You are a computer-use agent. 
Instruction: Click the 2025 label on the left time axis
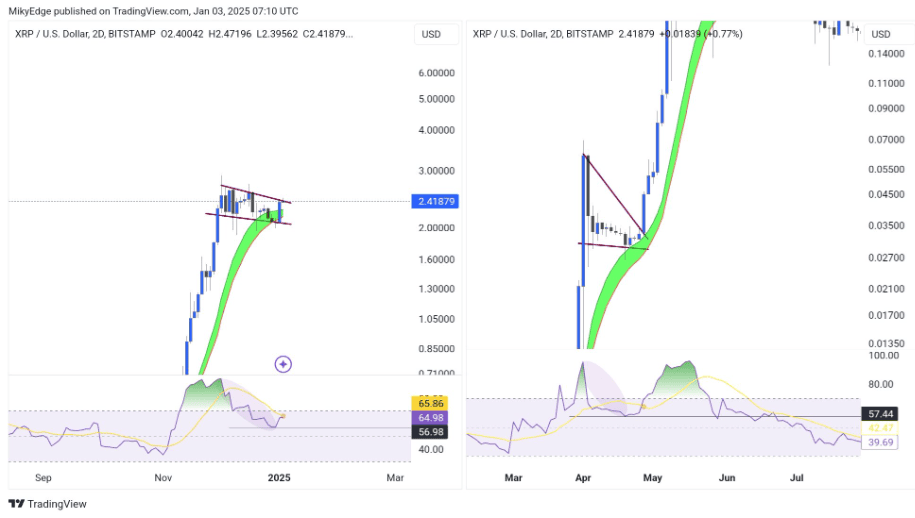(x=280, y=478)
